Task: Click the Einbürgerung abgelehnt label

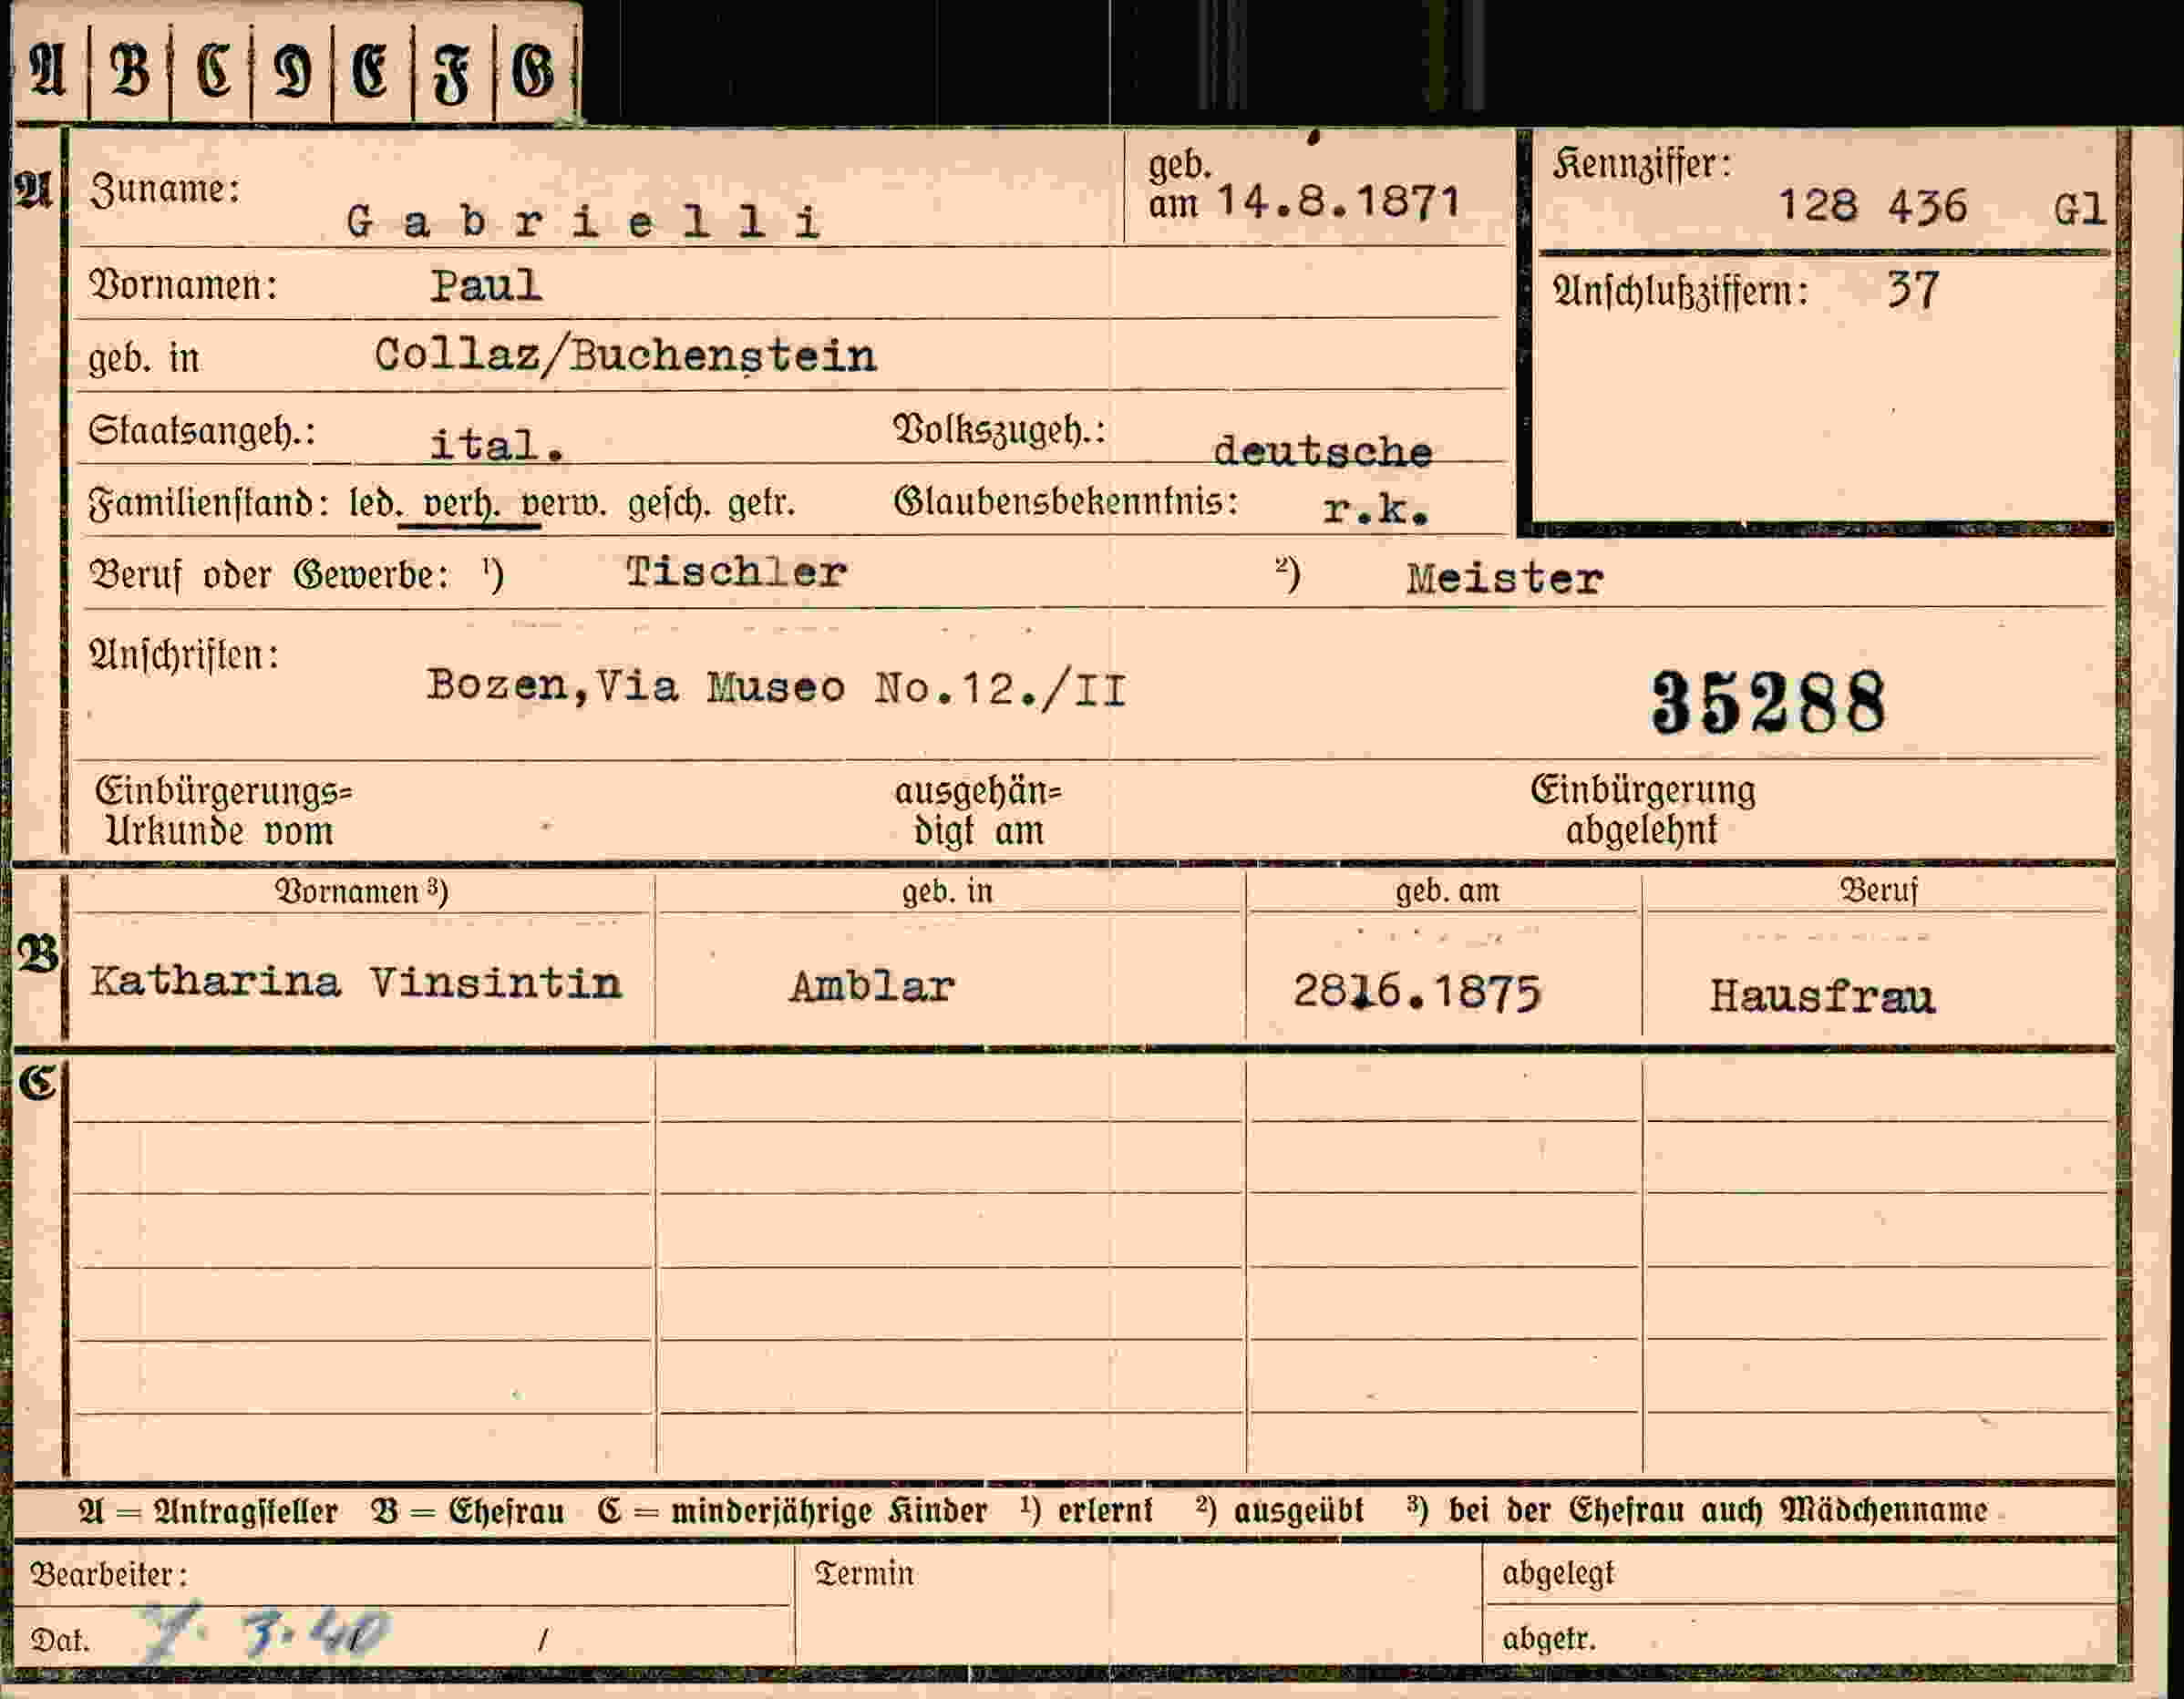Action: (1643, 810)
